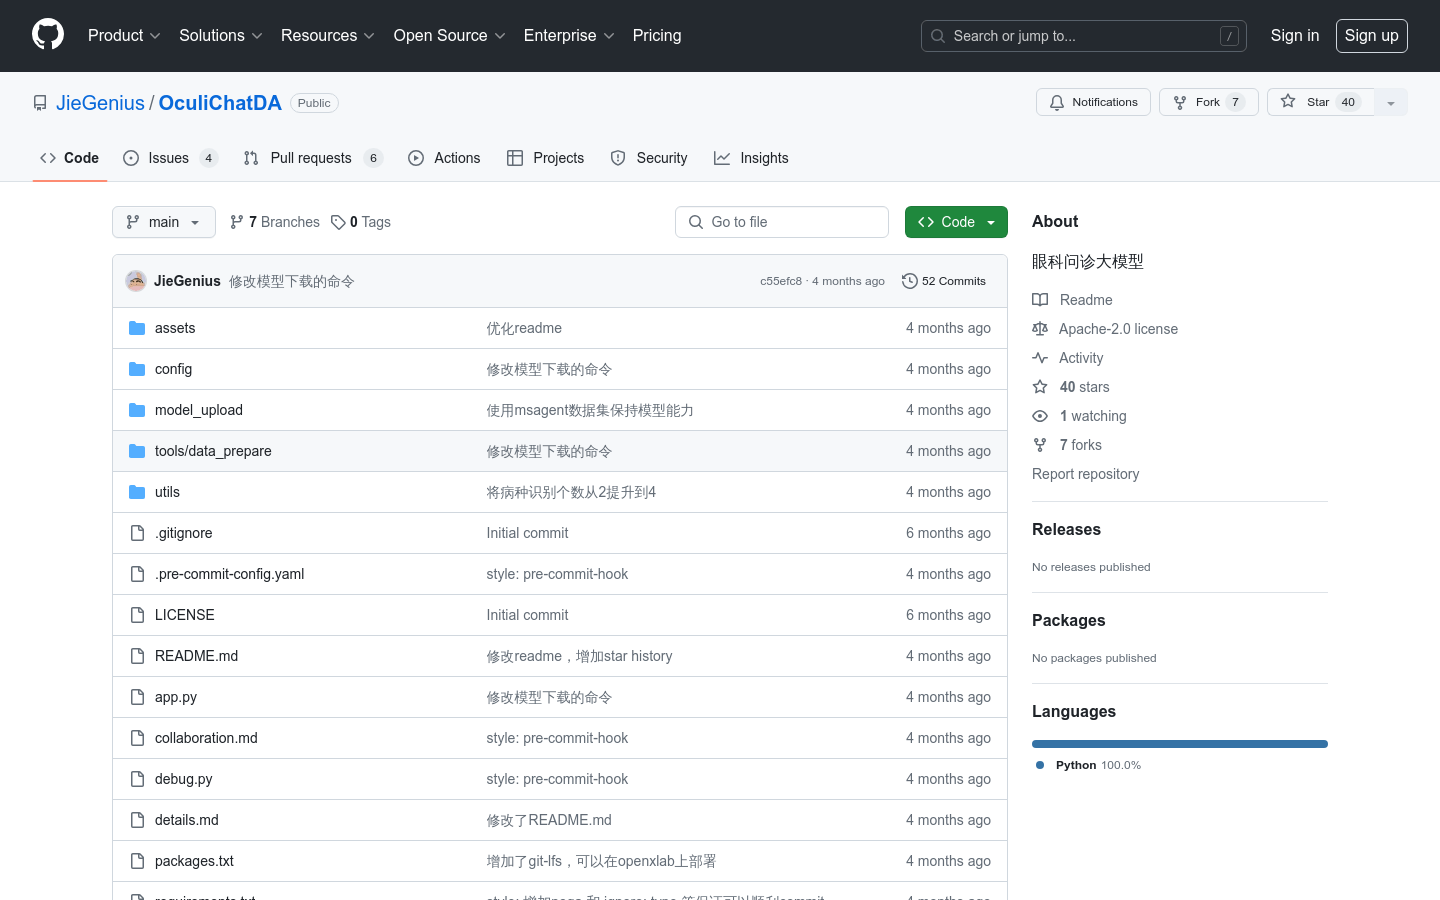Screen dimensions: 1440x900
Task: Switch to the Pull requests tab
Action: (311, 158)
